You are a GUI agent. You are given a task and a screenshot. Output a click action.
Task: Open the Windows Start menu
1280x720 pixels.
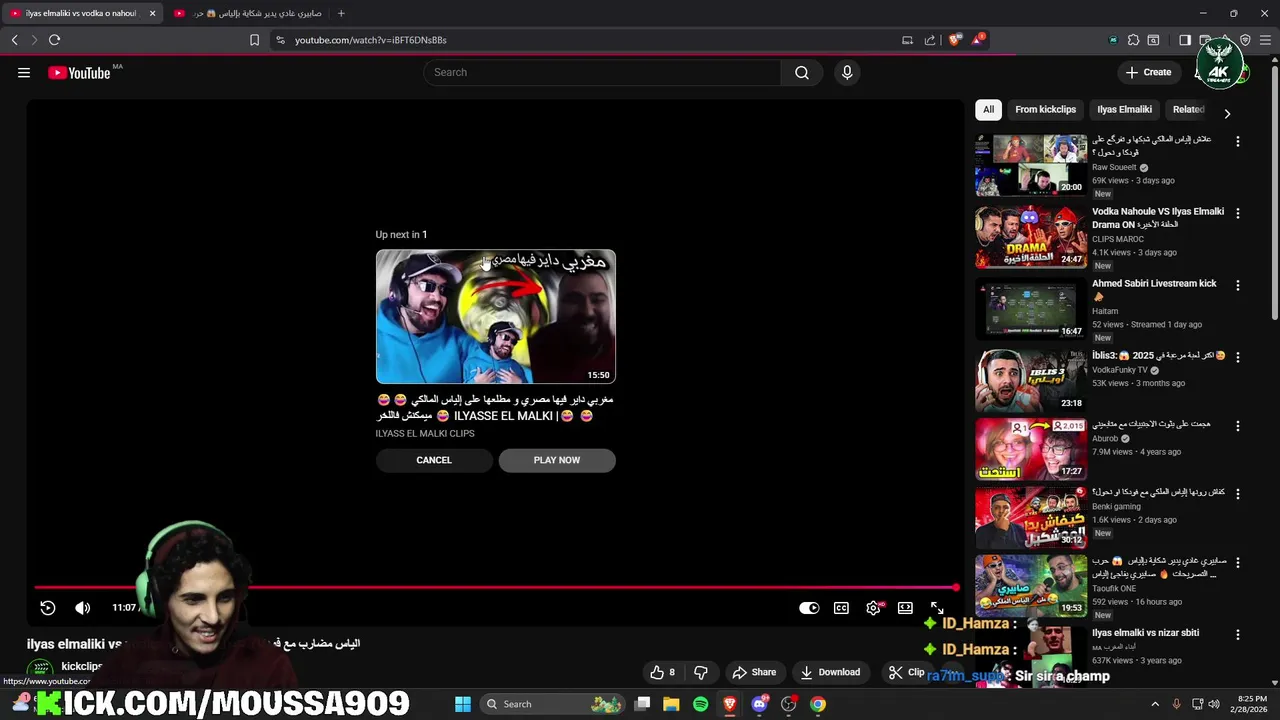click(463, 704)
